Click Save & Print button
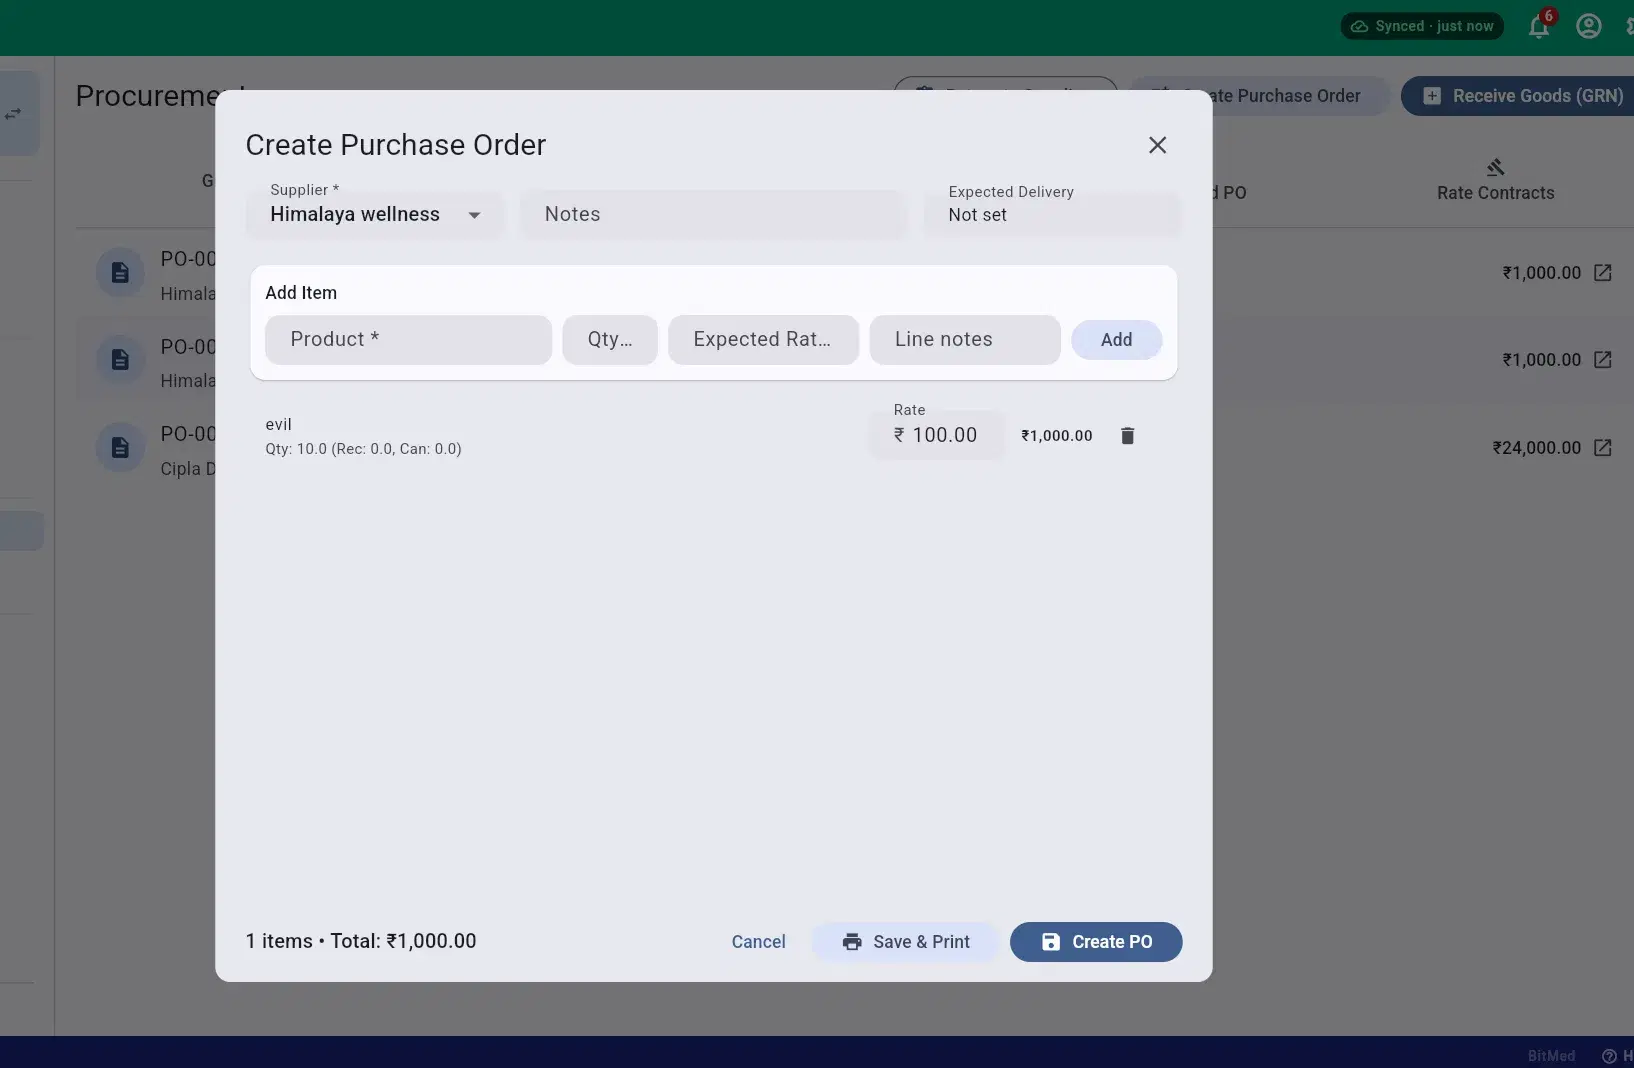This screenshot has height=1068, width=1634. coord(906,942)
